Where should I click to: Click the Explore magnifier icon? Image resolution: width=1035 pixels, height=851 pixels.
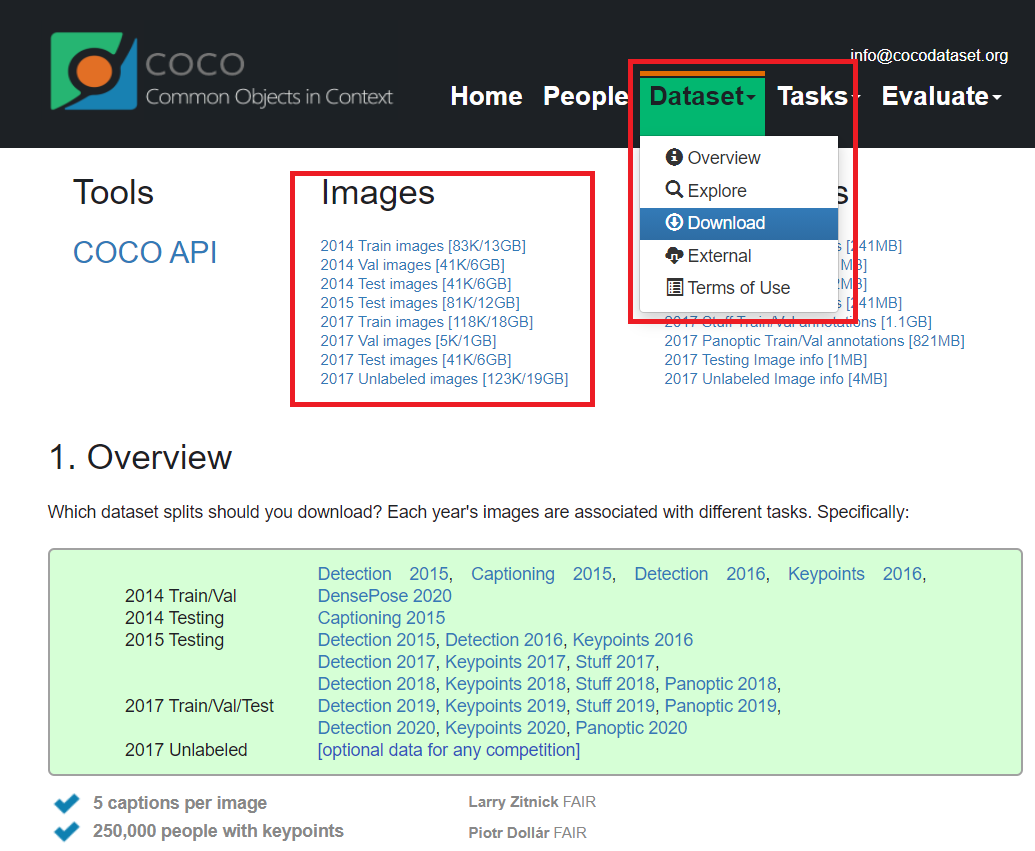[674, 189]
